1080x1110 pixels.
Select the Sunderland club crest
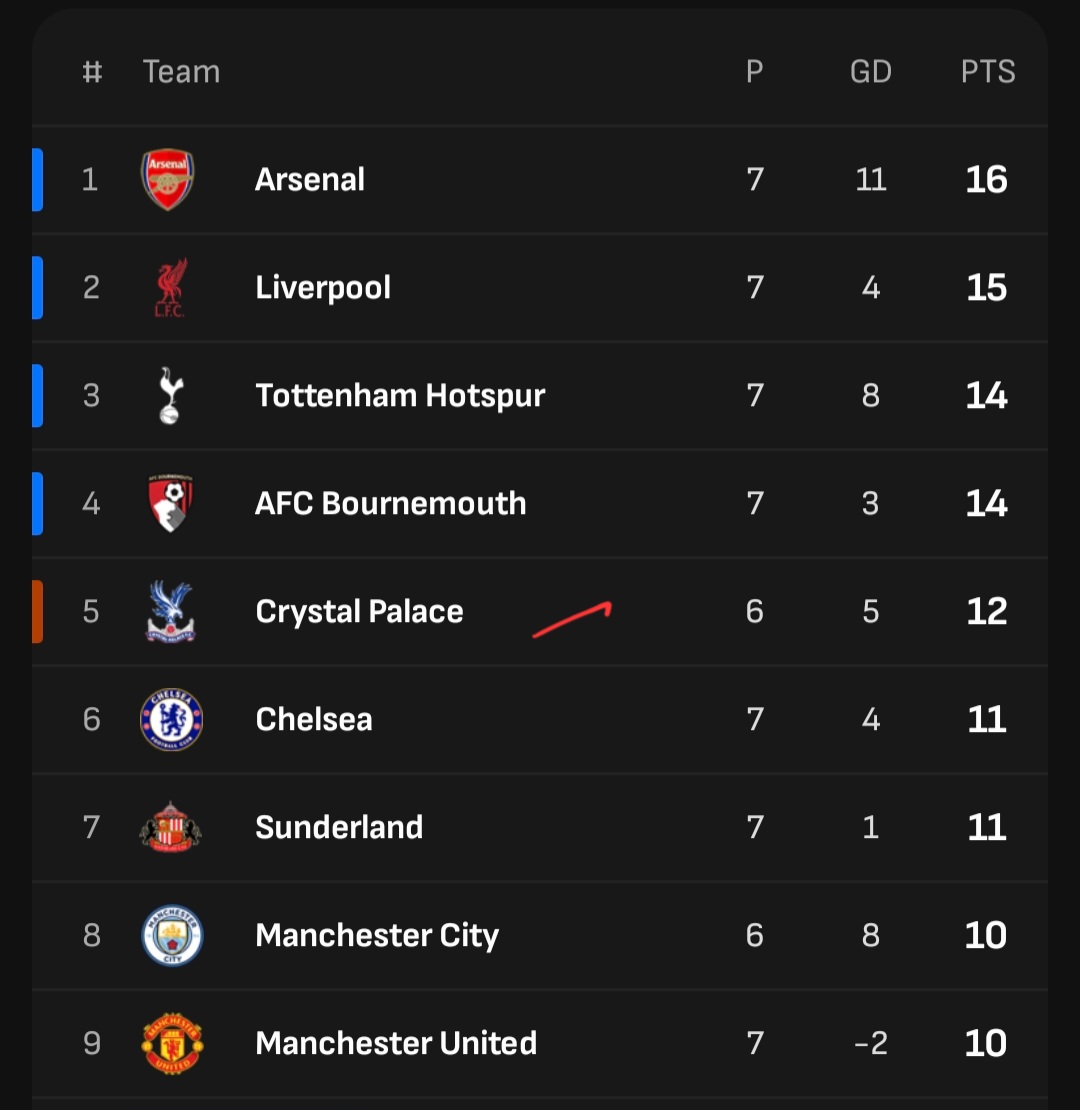click(170, 827)
